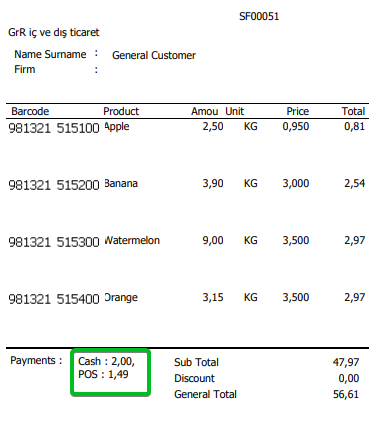Click the Orange product entry
Image resolution: width=374 pixels, height=440 pixels.
pyautogui.click(x=121, y=297)
